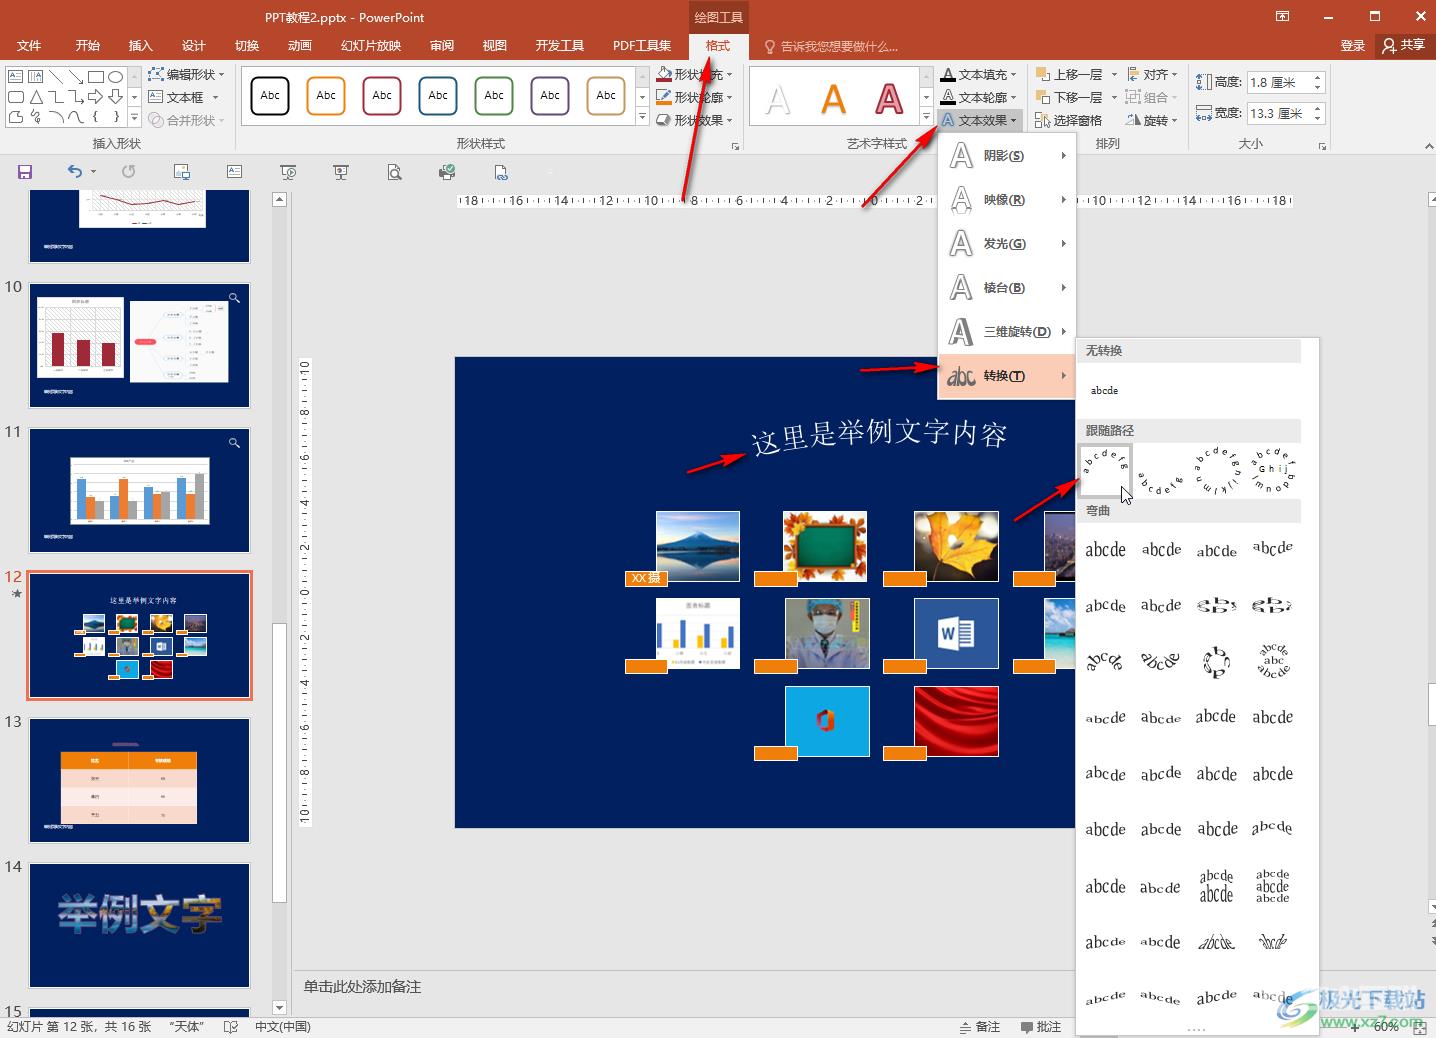This screenshot has height=1038, width=1436.
Task: Open the Transform (转换) submenu item
Action: (x=1007, y=376)
